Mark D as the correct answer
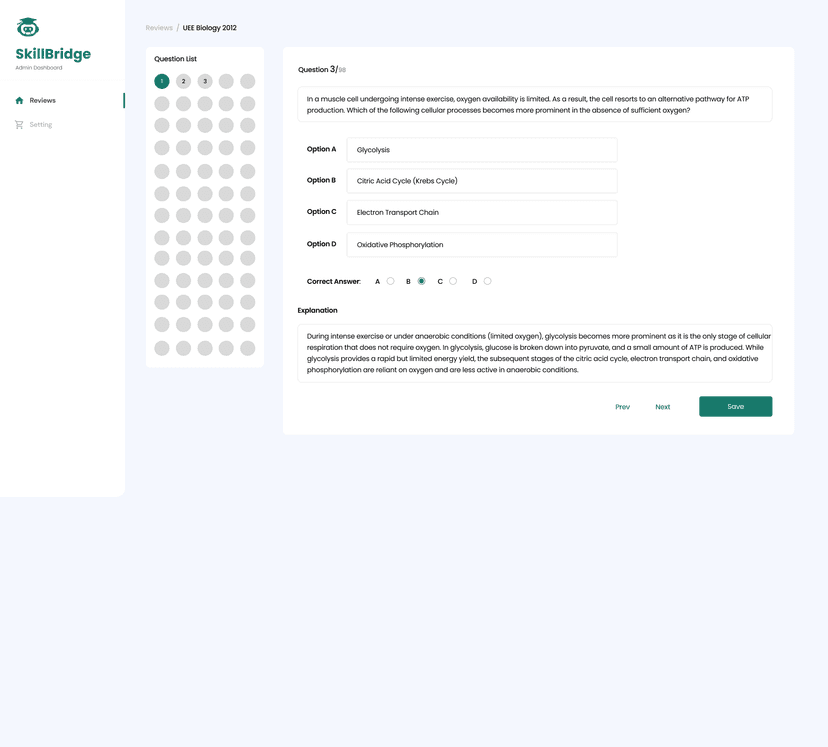 [x=487, y=281]
